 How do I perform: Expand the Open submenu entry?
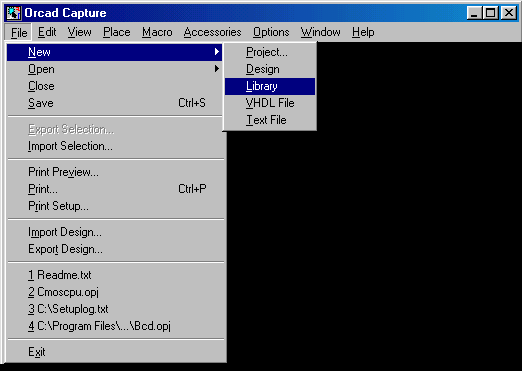114,69
